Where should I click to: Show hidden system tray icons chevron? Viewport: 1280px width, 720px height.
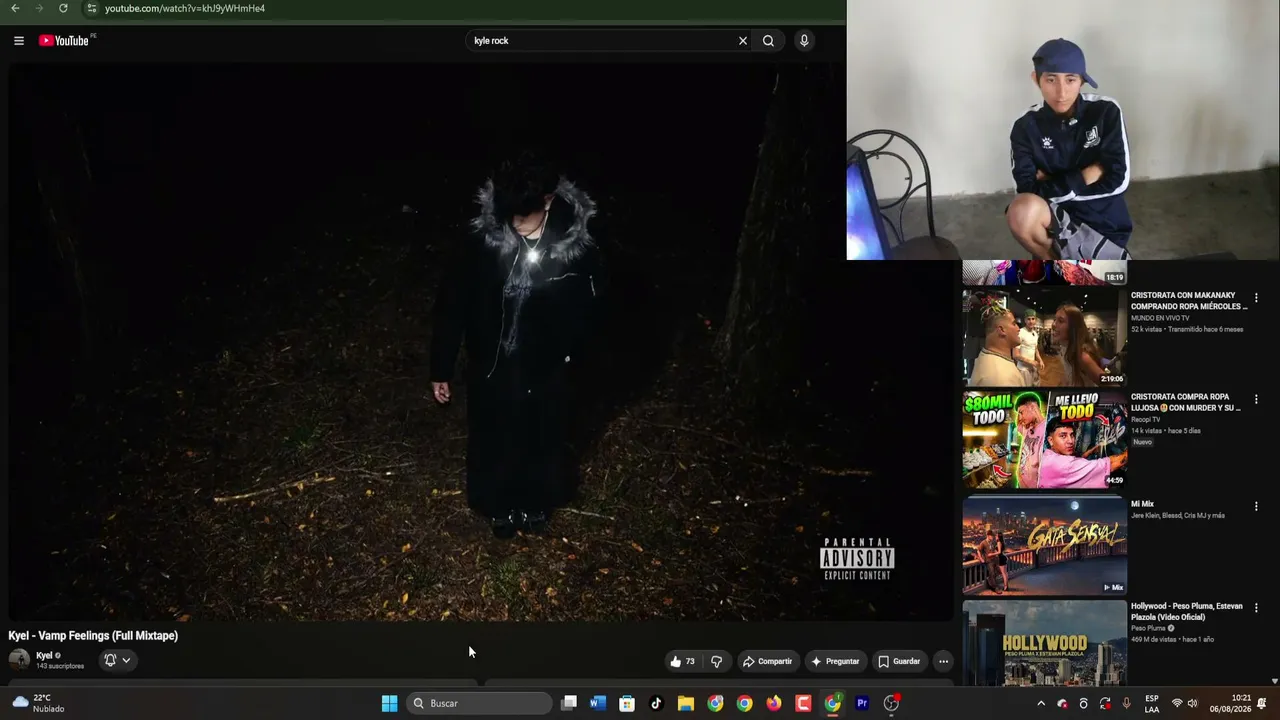(1041, 703)
